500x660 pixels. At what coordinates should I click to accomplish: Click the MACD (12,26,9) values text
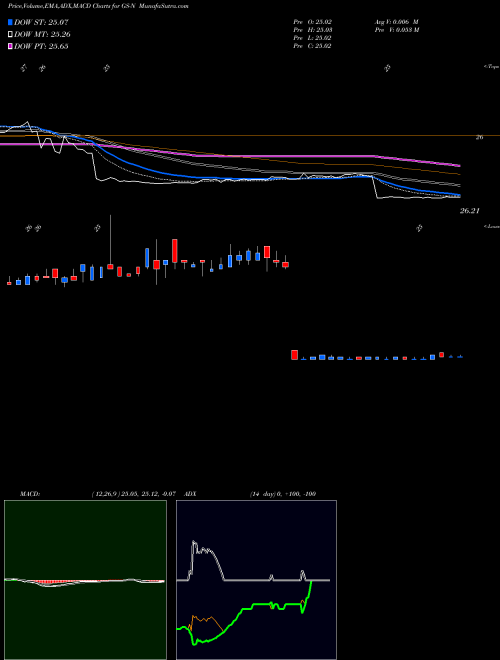[x=133, y=494]
